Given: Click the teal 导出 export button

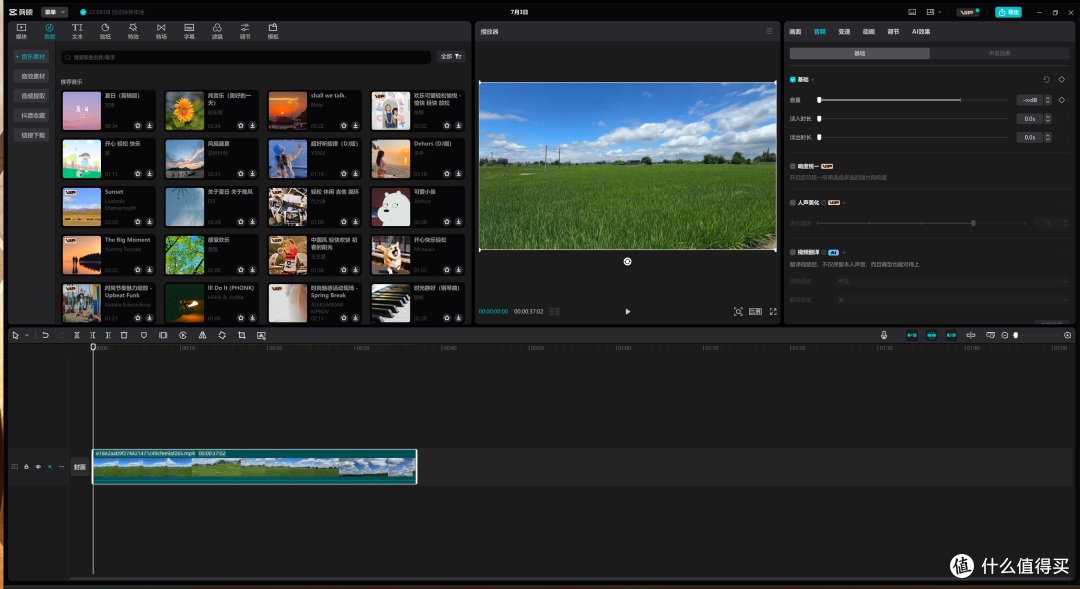Looking at the screenshot, I should pos(1008,12).
